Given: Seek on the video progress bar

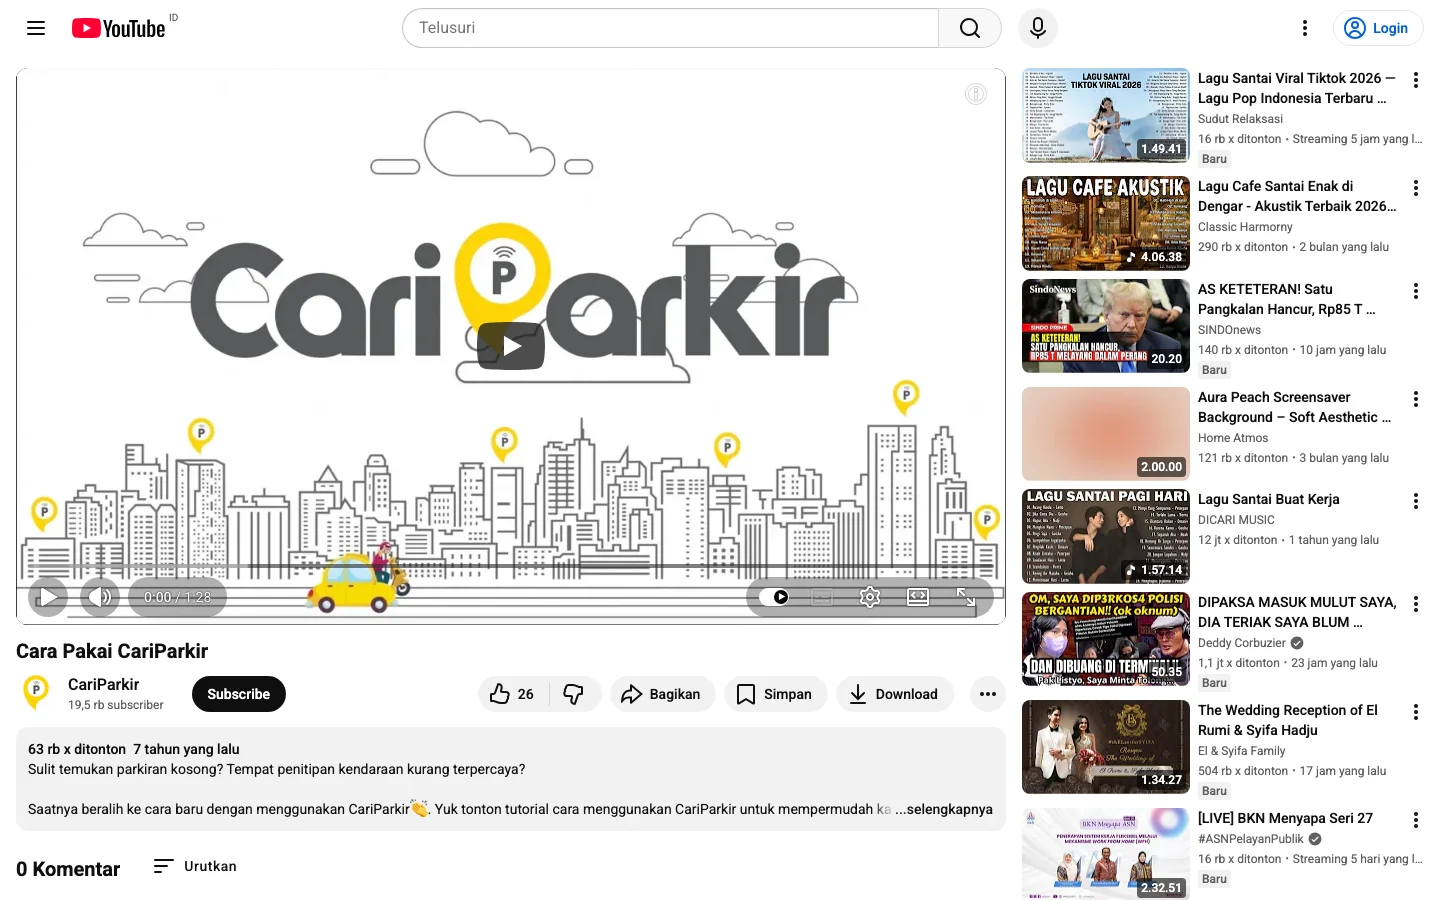Looking at the screenshot, I should [511, 567].
